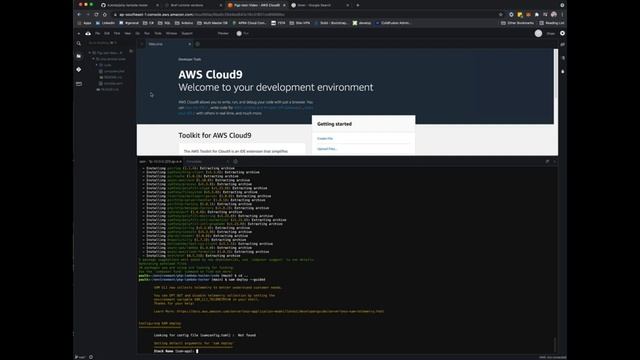Add a new editor tab with plus
Screen dimensions: 640x360
point(198,44)
